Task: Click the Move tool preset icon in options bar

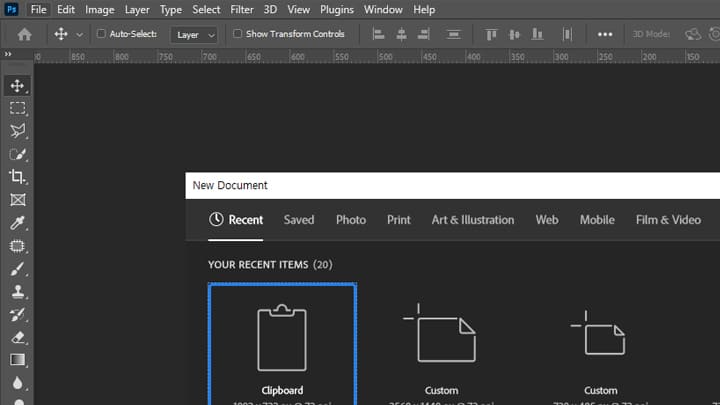Action: (x=61, y=34)
